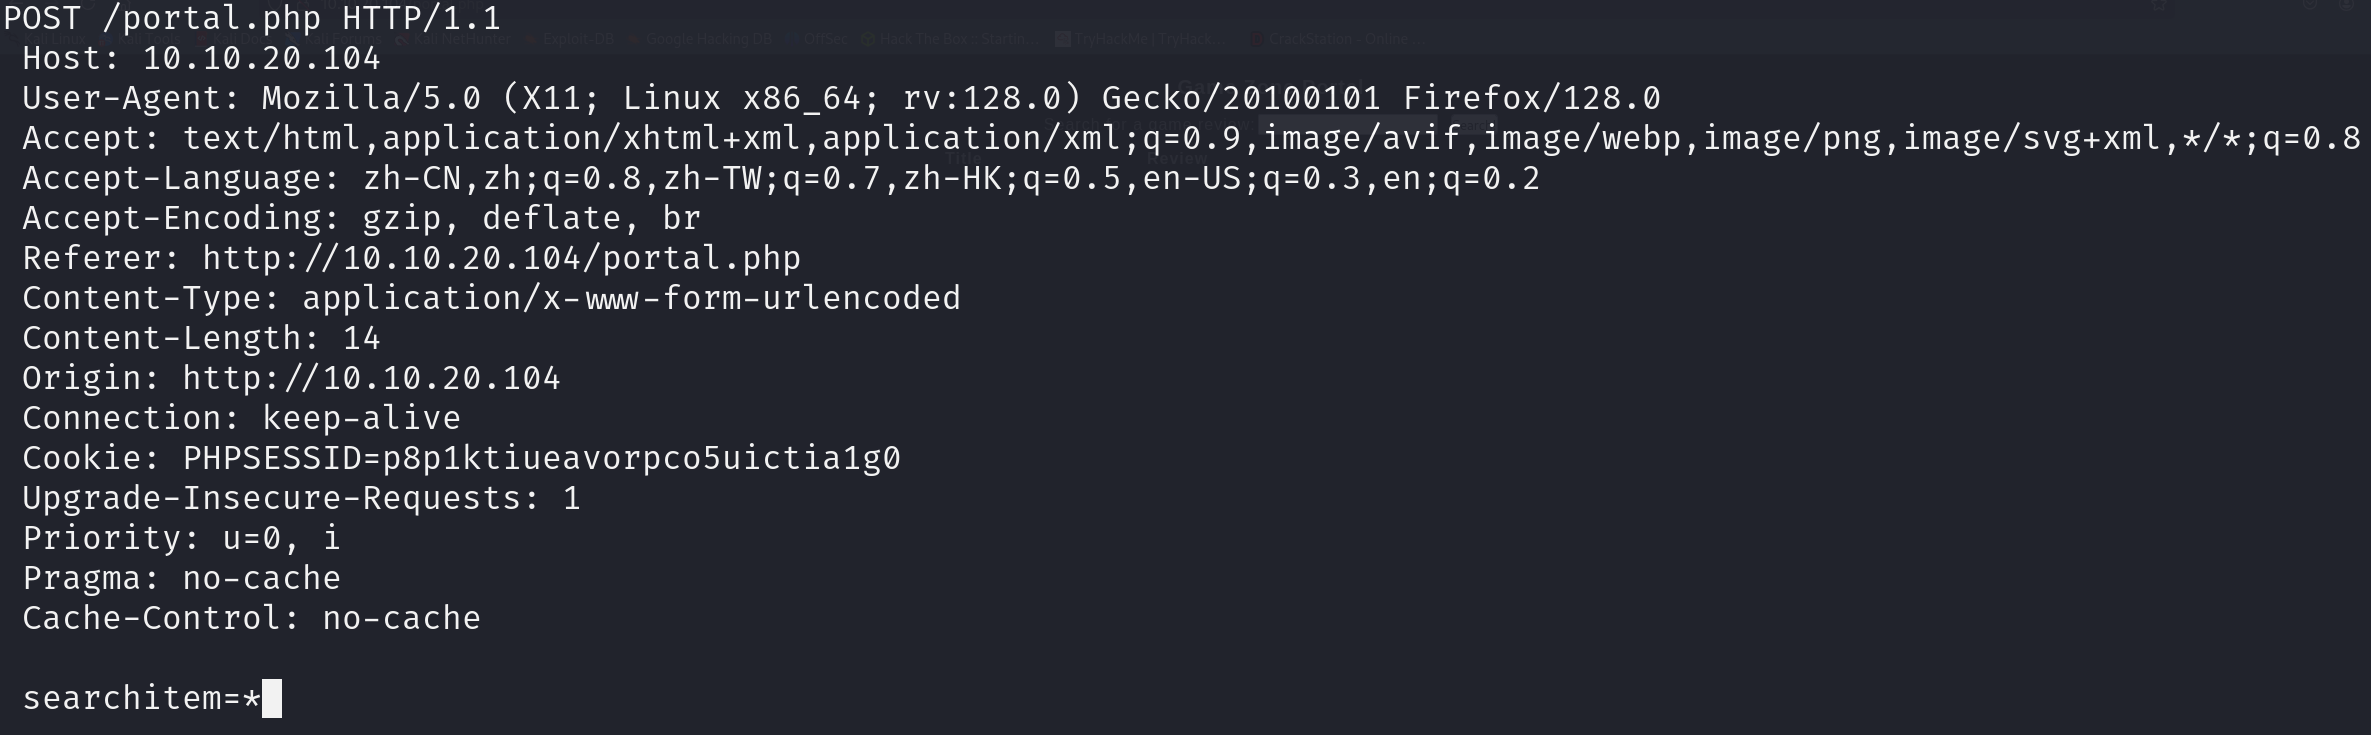
Task: Click the Priority: u=0, i line
Action: [x=181, y=539]
